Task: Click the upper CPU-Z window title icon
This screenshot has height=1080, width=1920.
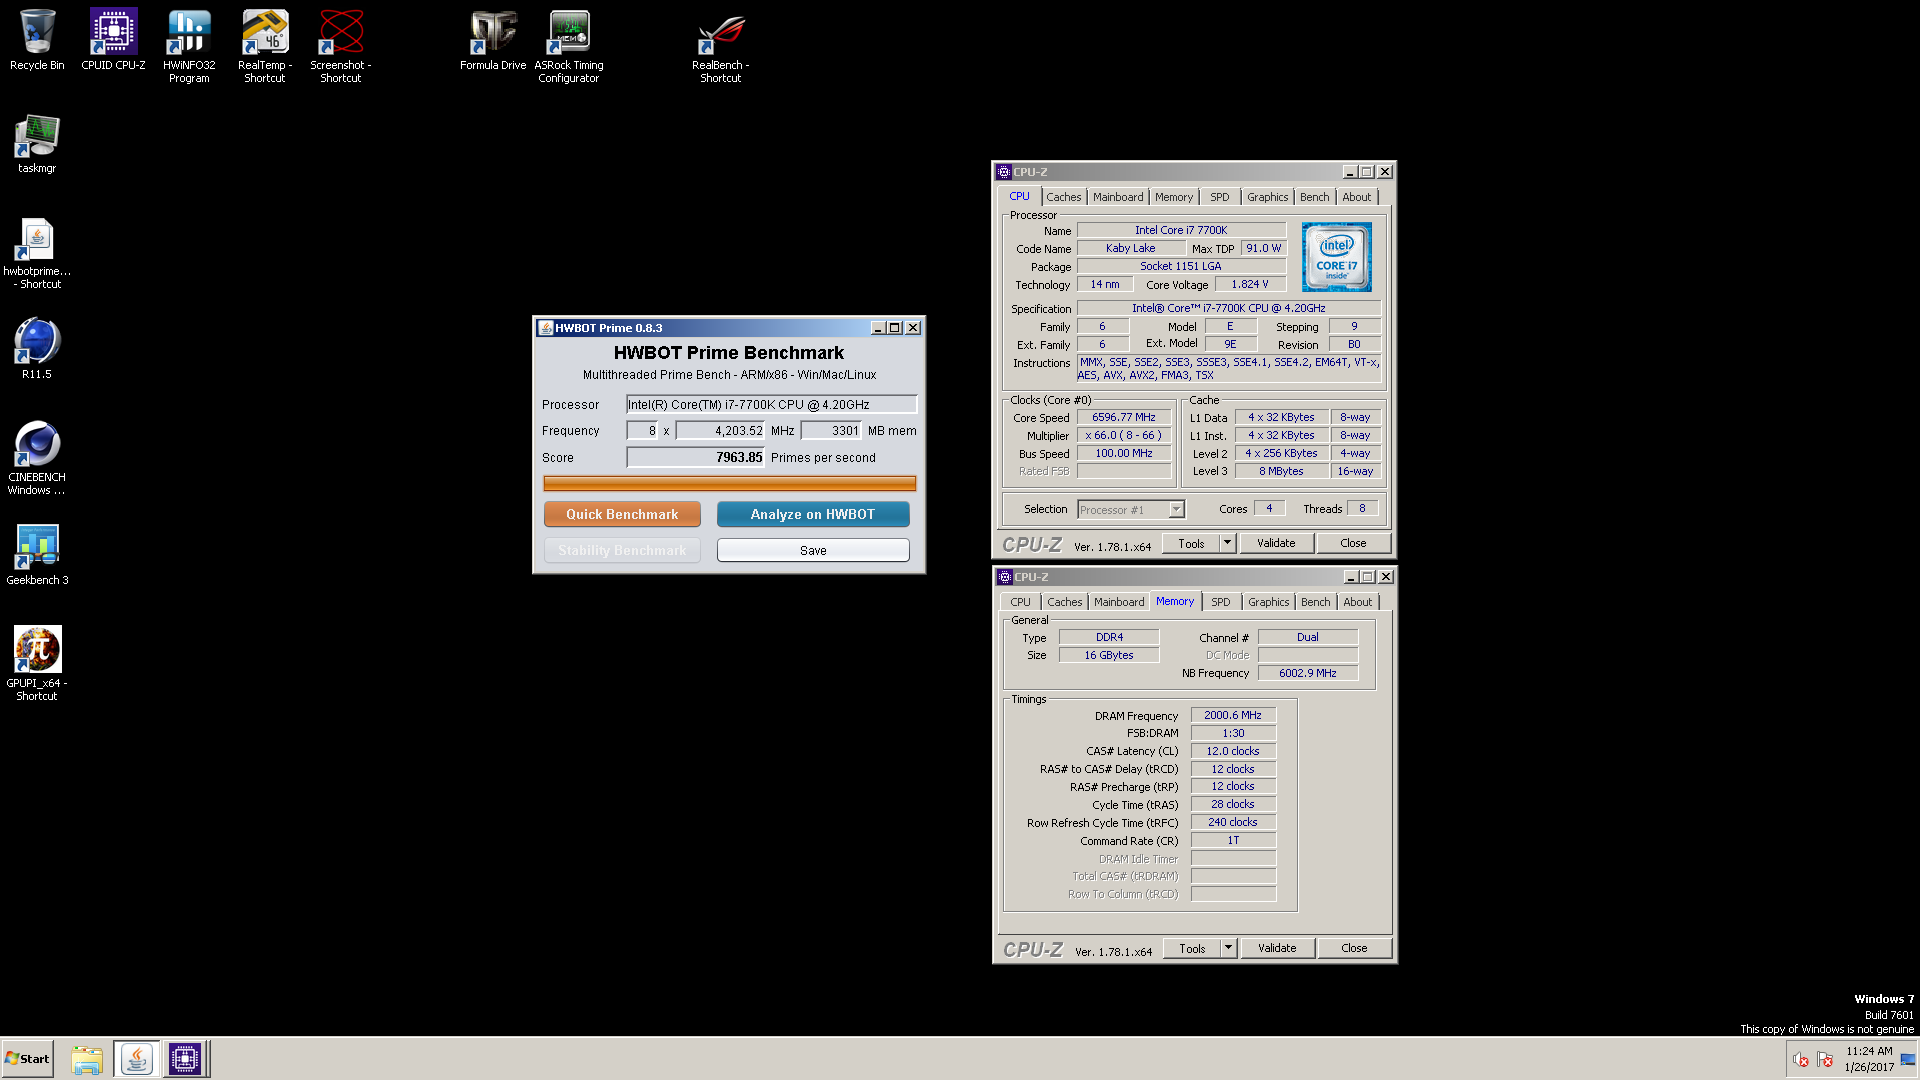Action: [1004, 172]
